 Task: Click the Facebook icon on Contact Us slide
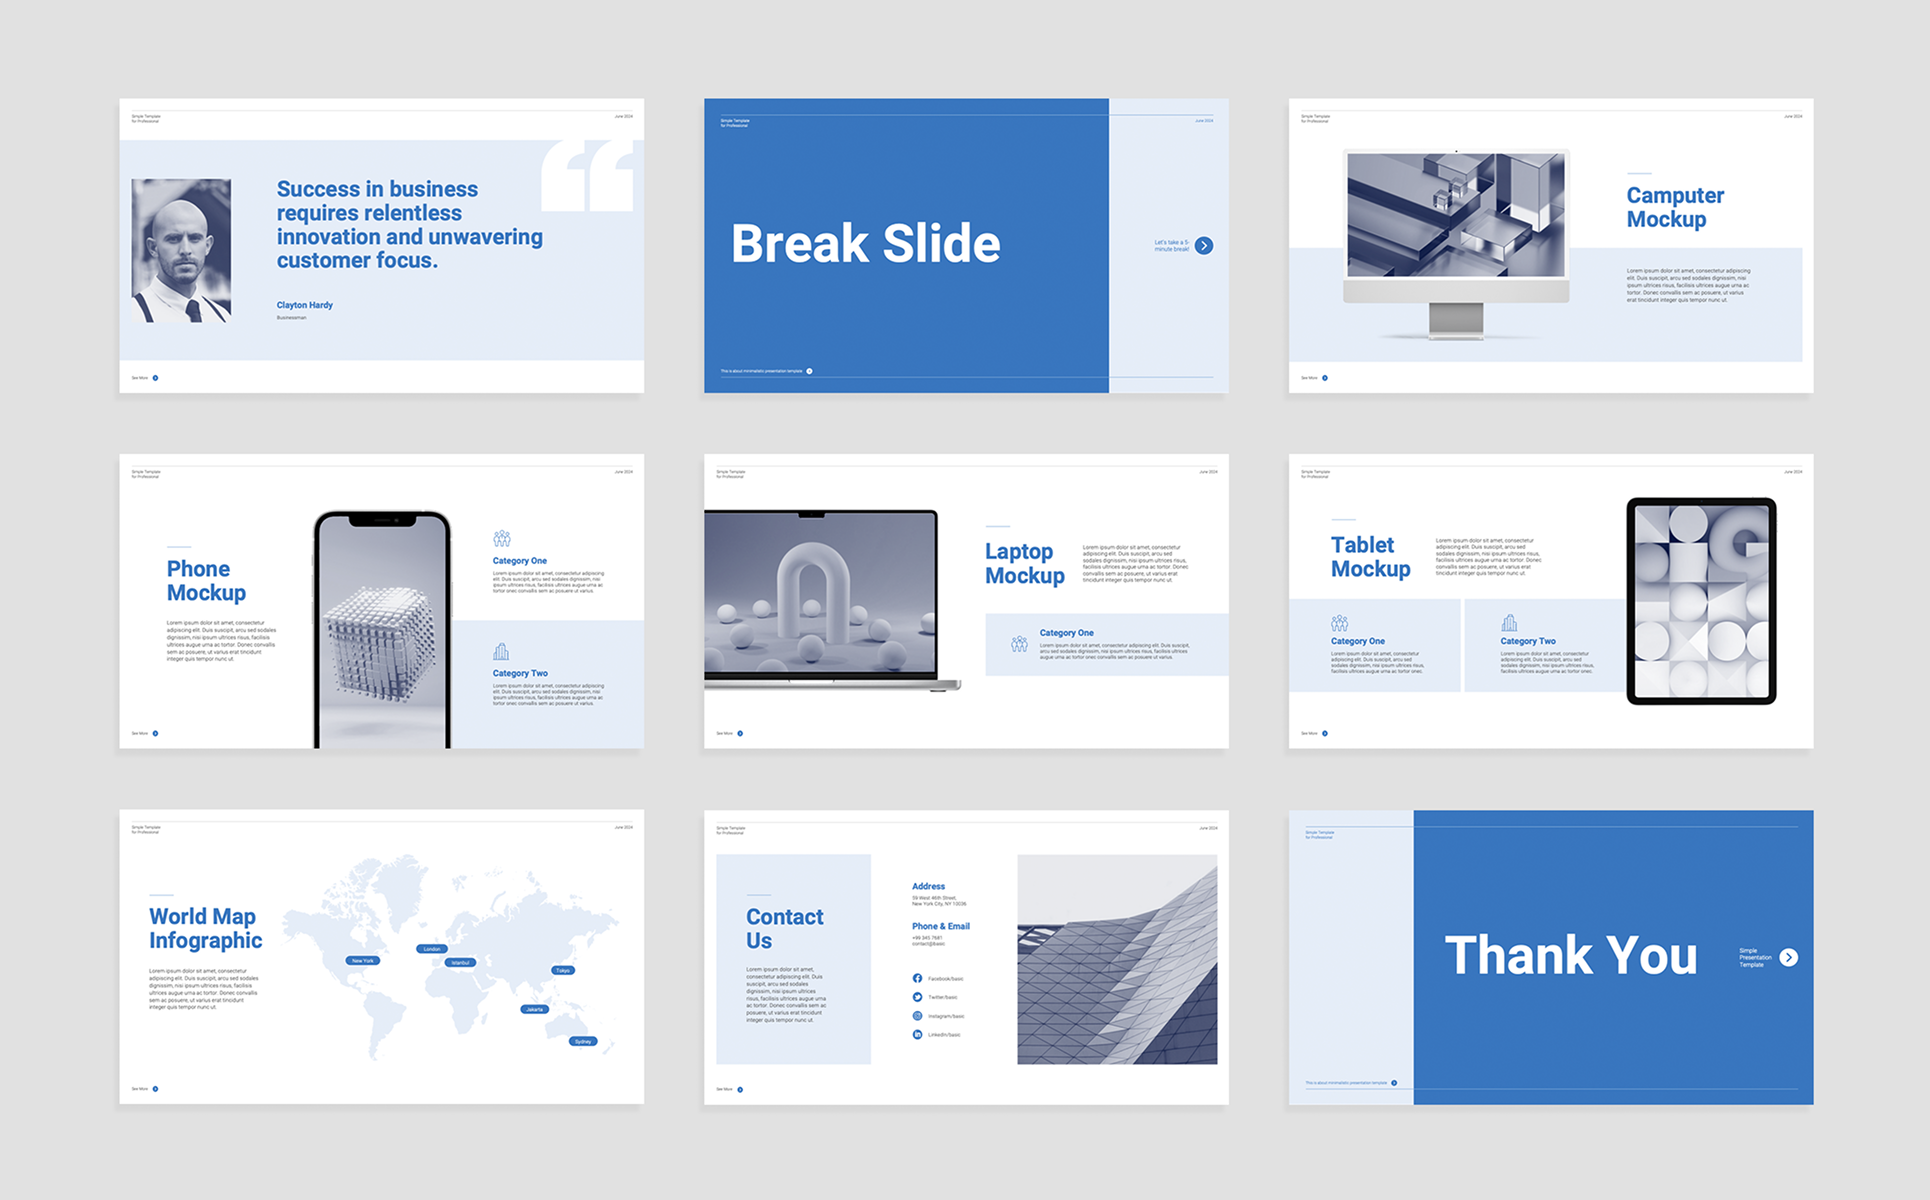pos(917,978)
